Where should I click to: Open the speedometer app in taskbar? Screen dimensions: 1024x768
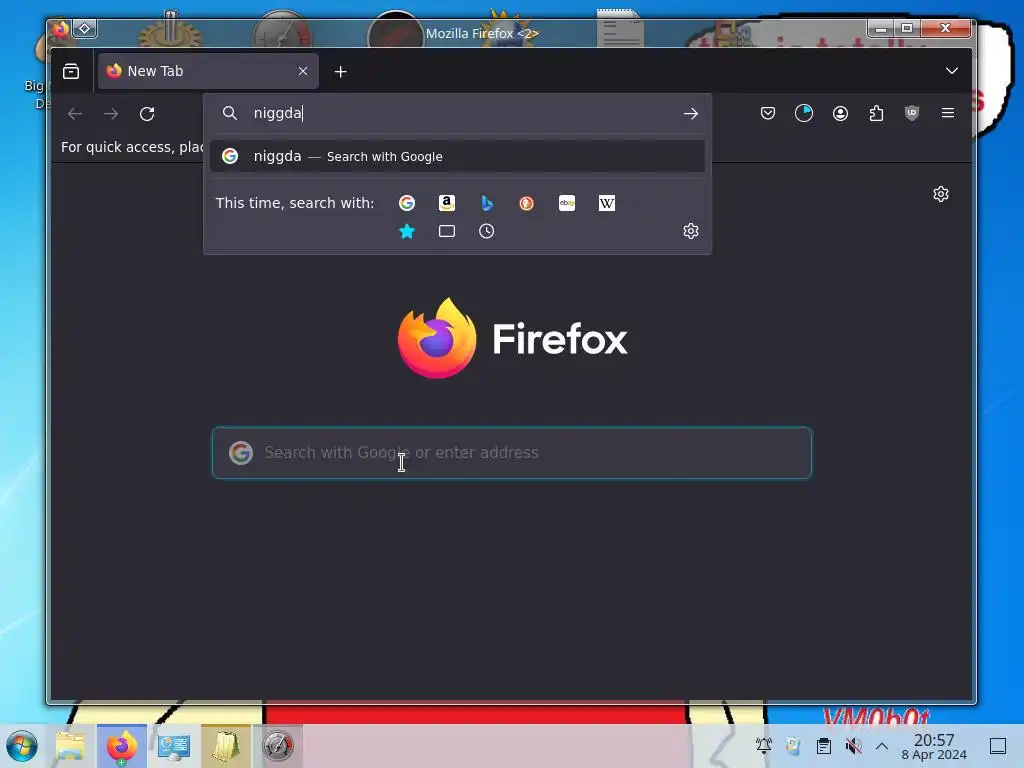[x=278, y=746]
